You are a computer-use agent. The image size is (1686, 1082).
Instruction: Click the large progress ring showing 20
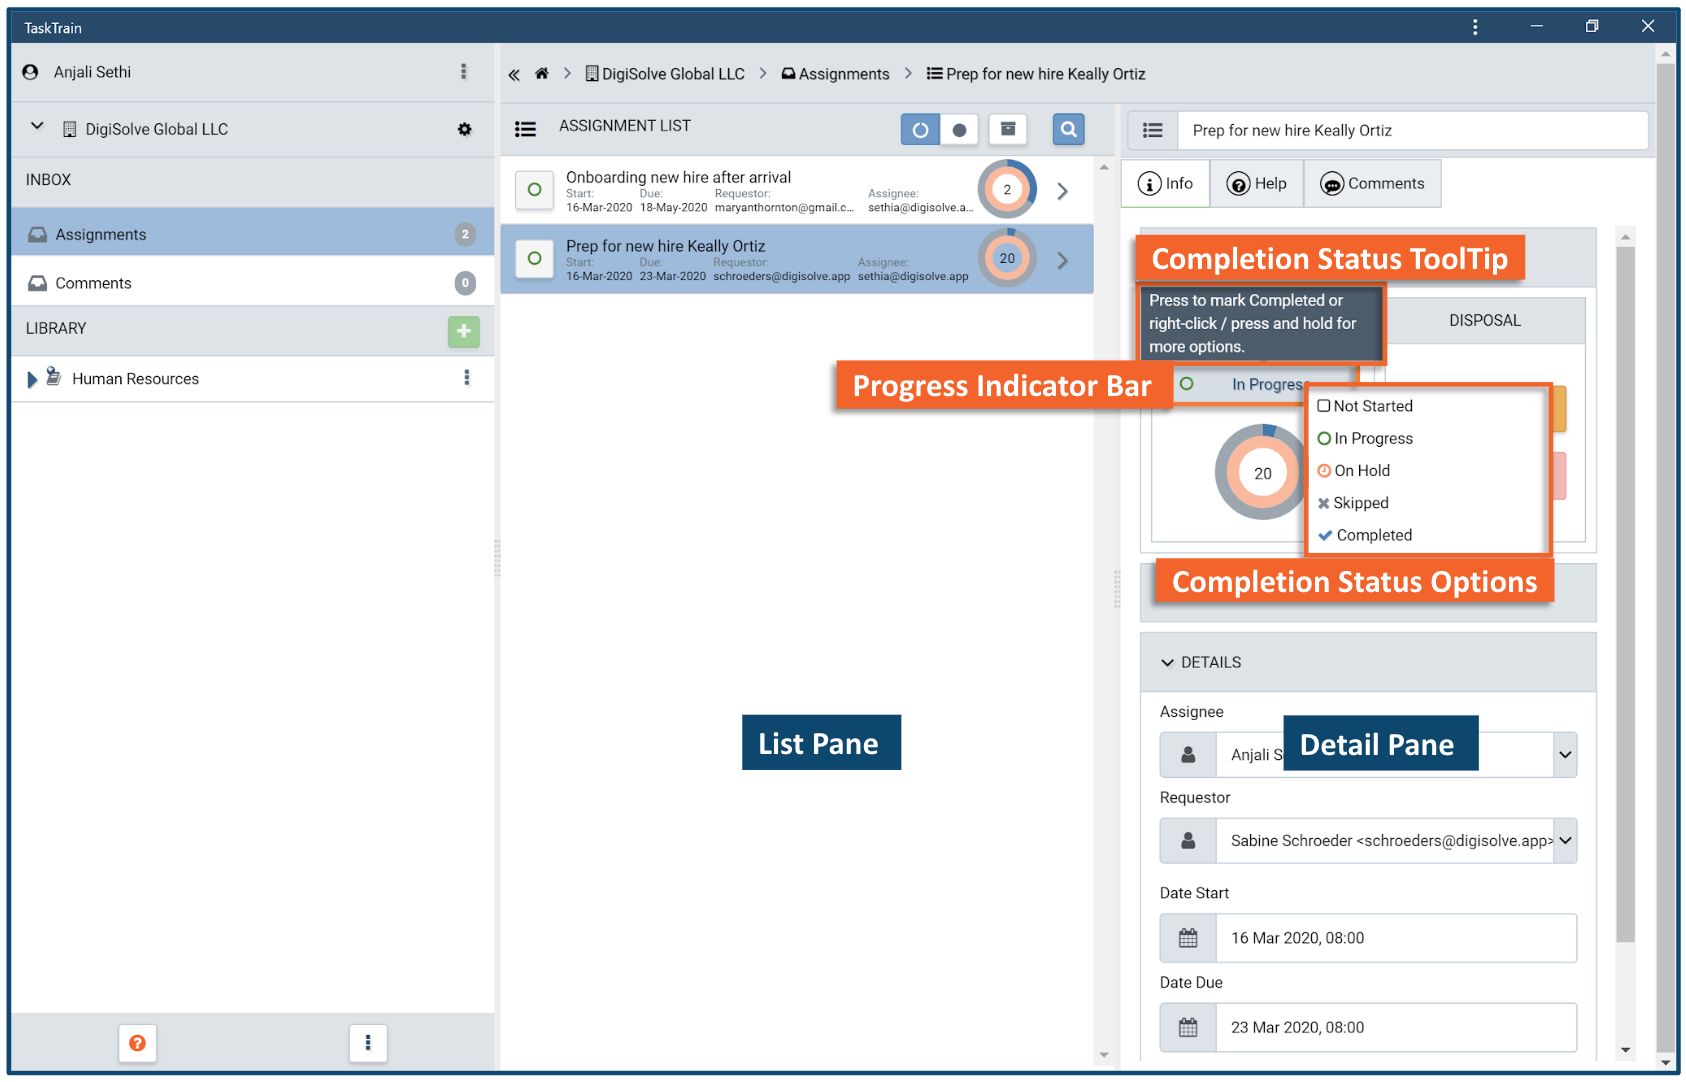pyautogui.click(x=1262, y=472)
